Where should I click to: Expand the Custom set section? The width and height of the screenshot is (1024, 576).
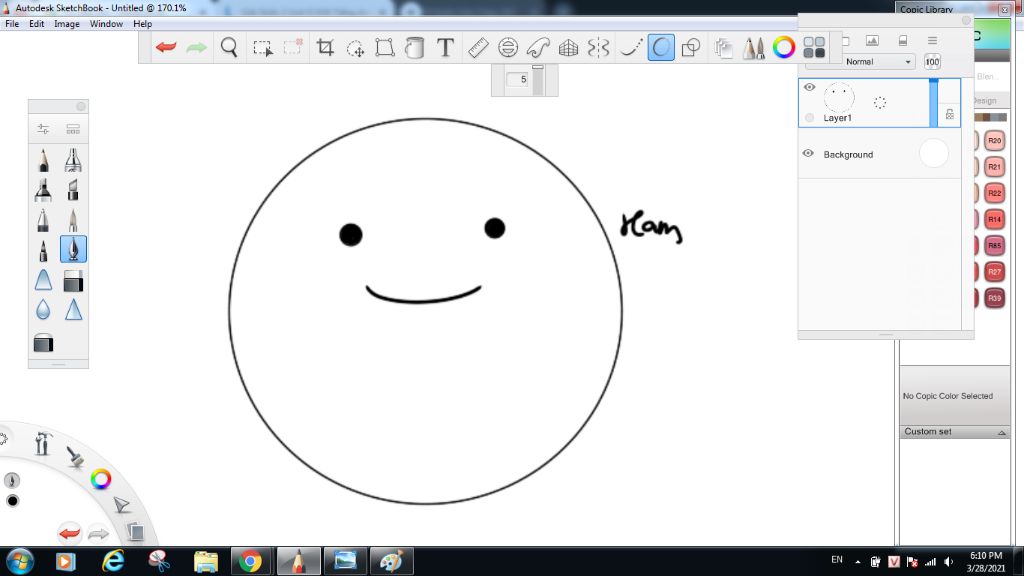[1001, 432]
